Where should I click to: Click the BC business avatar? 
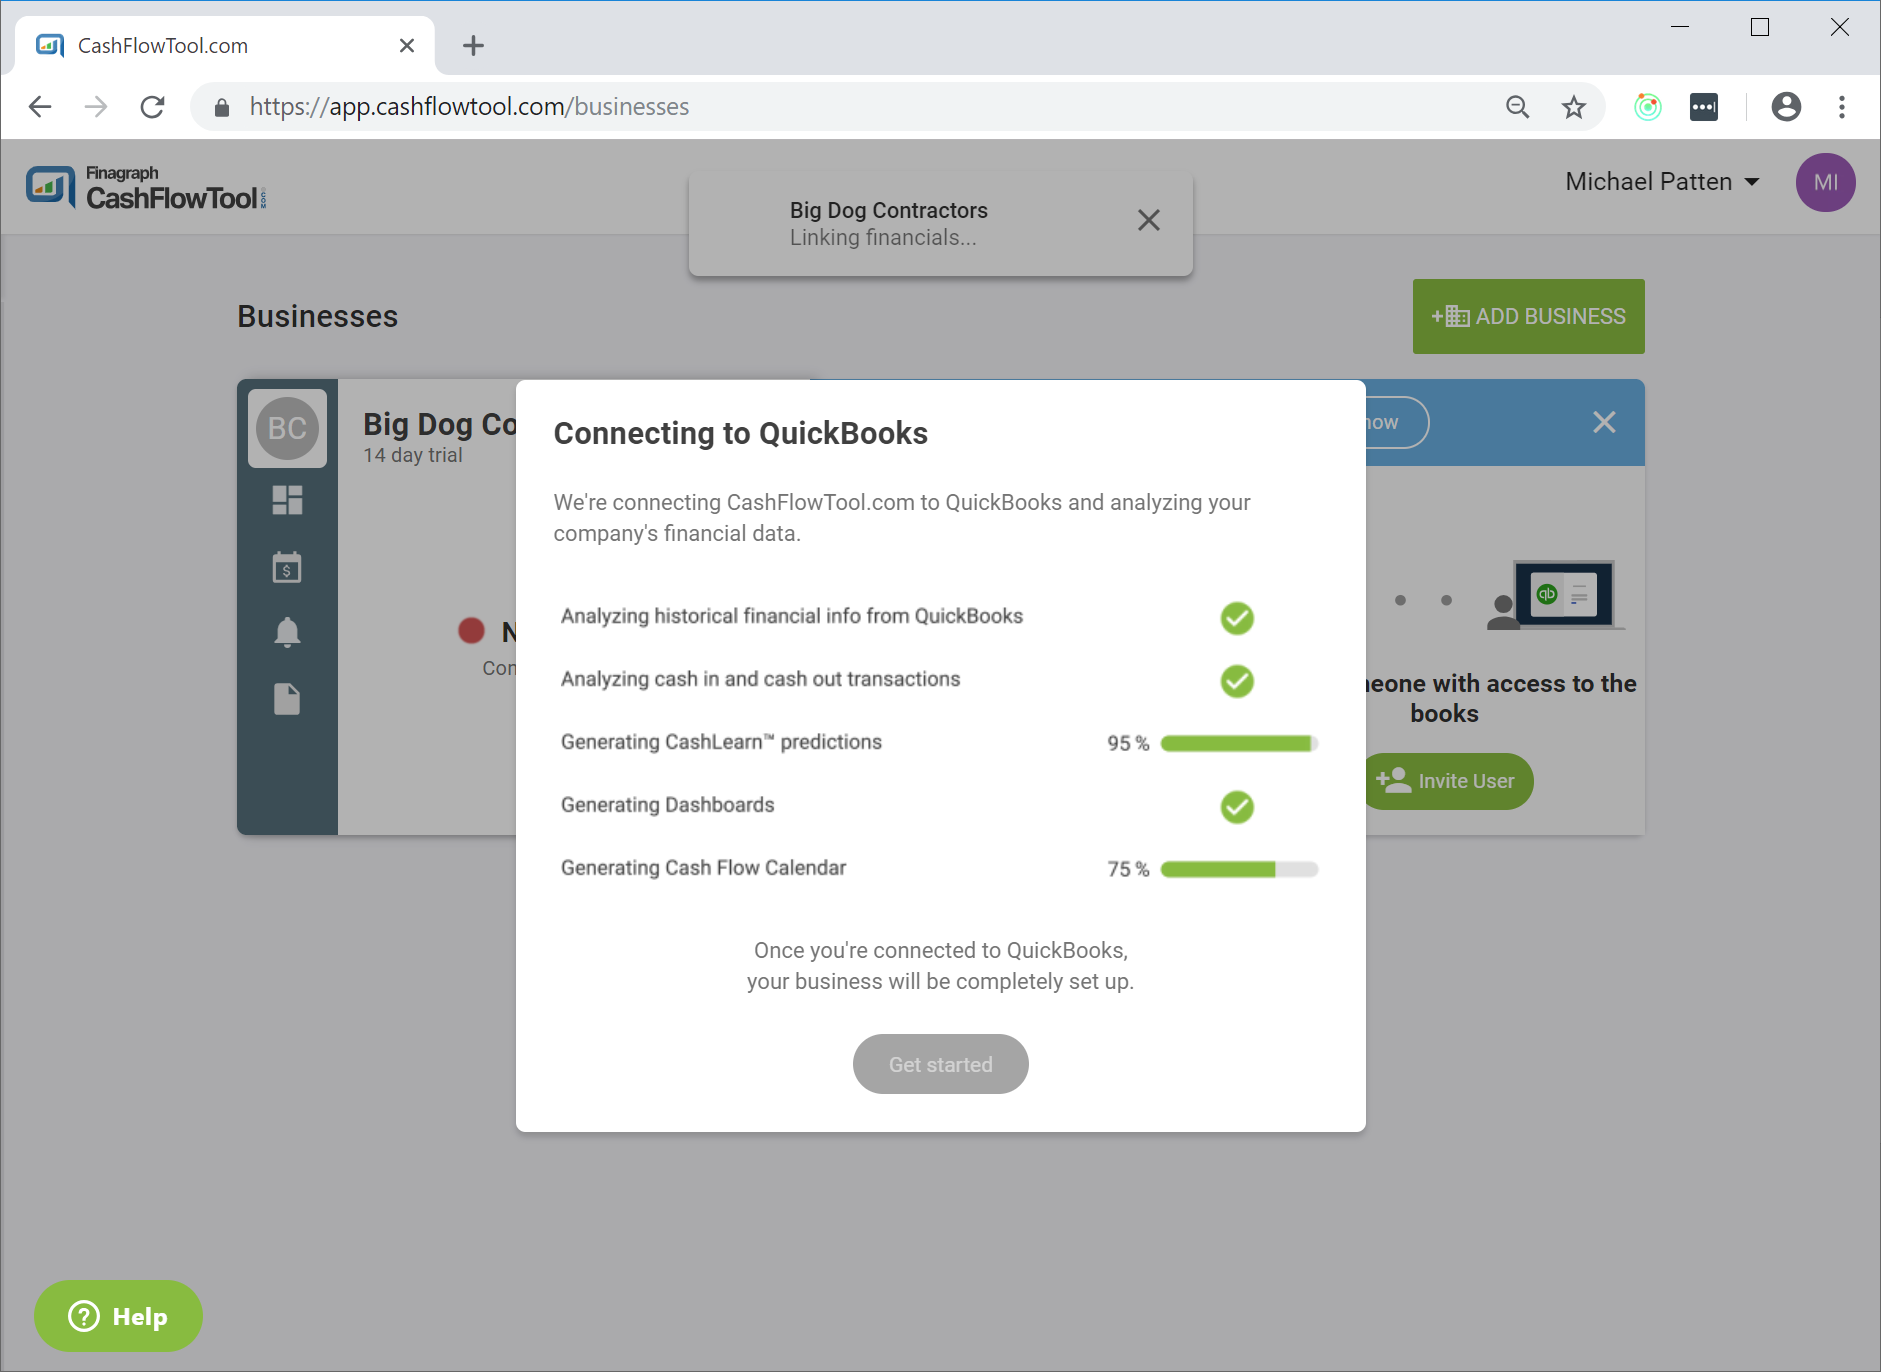[x=287, y=429]
